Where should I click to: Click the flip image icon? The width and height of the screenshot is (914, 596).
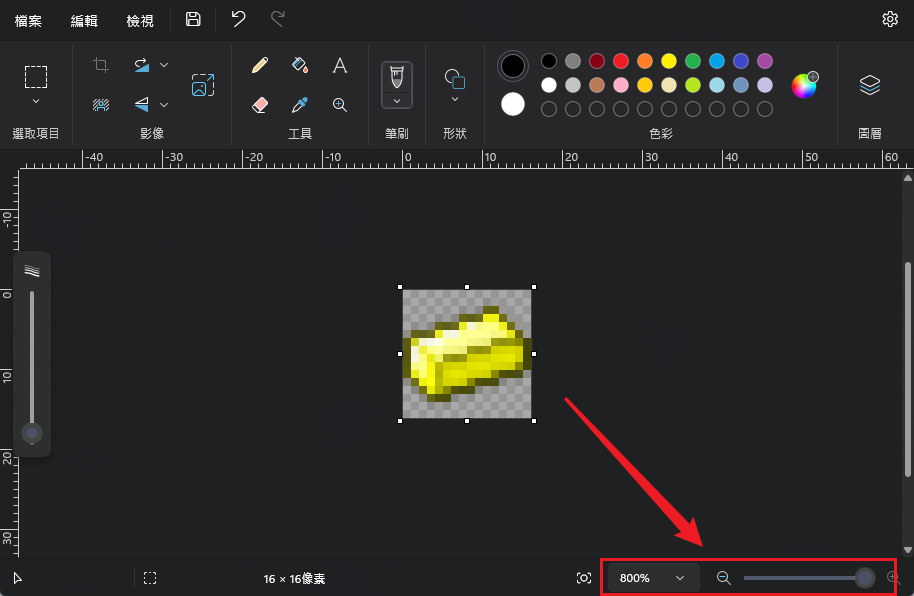click(x=142, y=105)
